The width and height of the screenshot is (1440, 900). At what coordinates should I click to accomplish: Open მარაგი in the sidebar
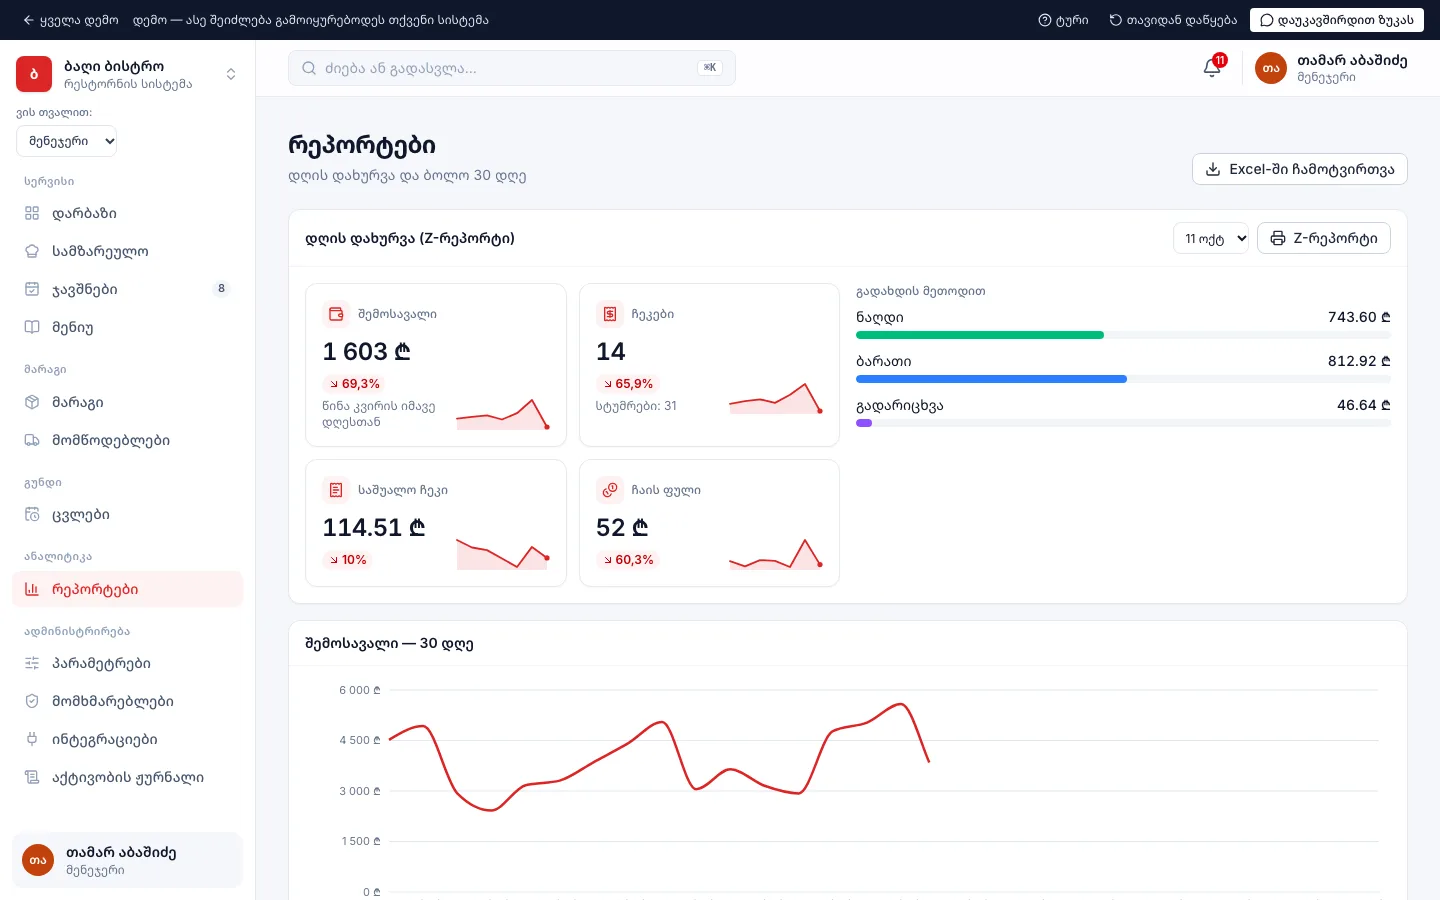point(128,402)
